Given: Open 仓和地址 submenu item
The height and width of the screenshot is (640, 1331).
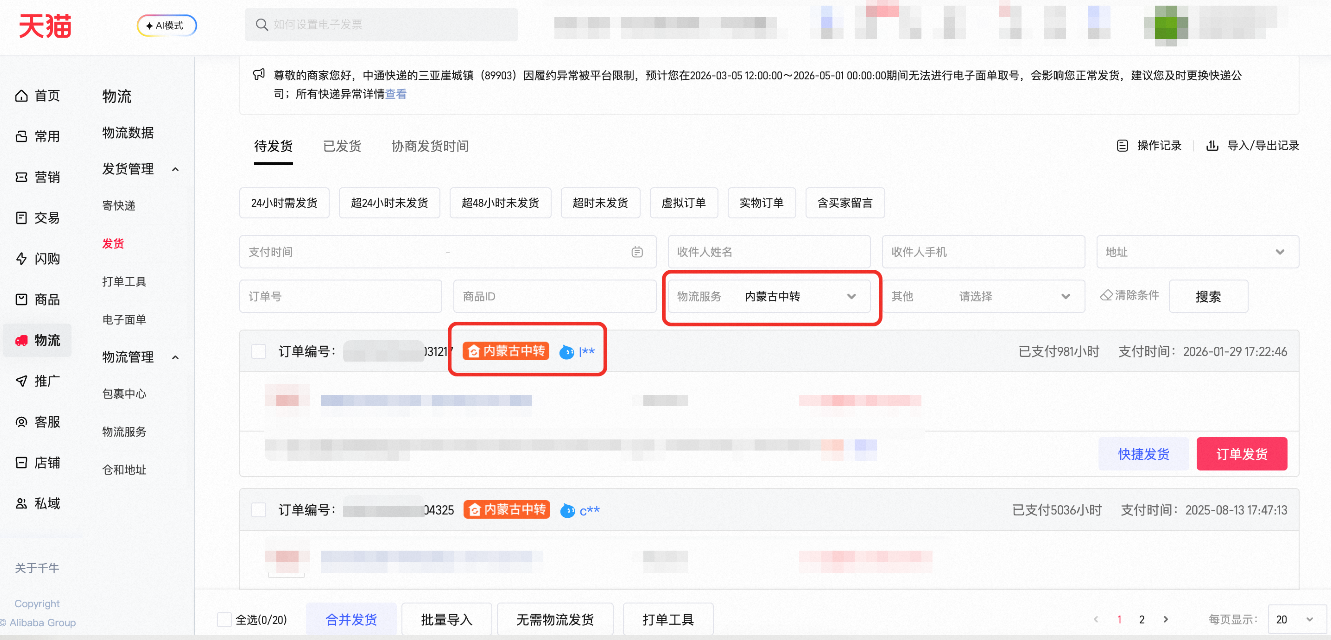Looking at the screenshot, I should click(x=124, y=470).
